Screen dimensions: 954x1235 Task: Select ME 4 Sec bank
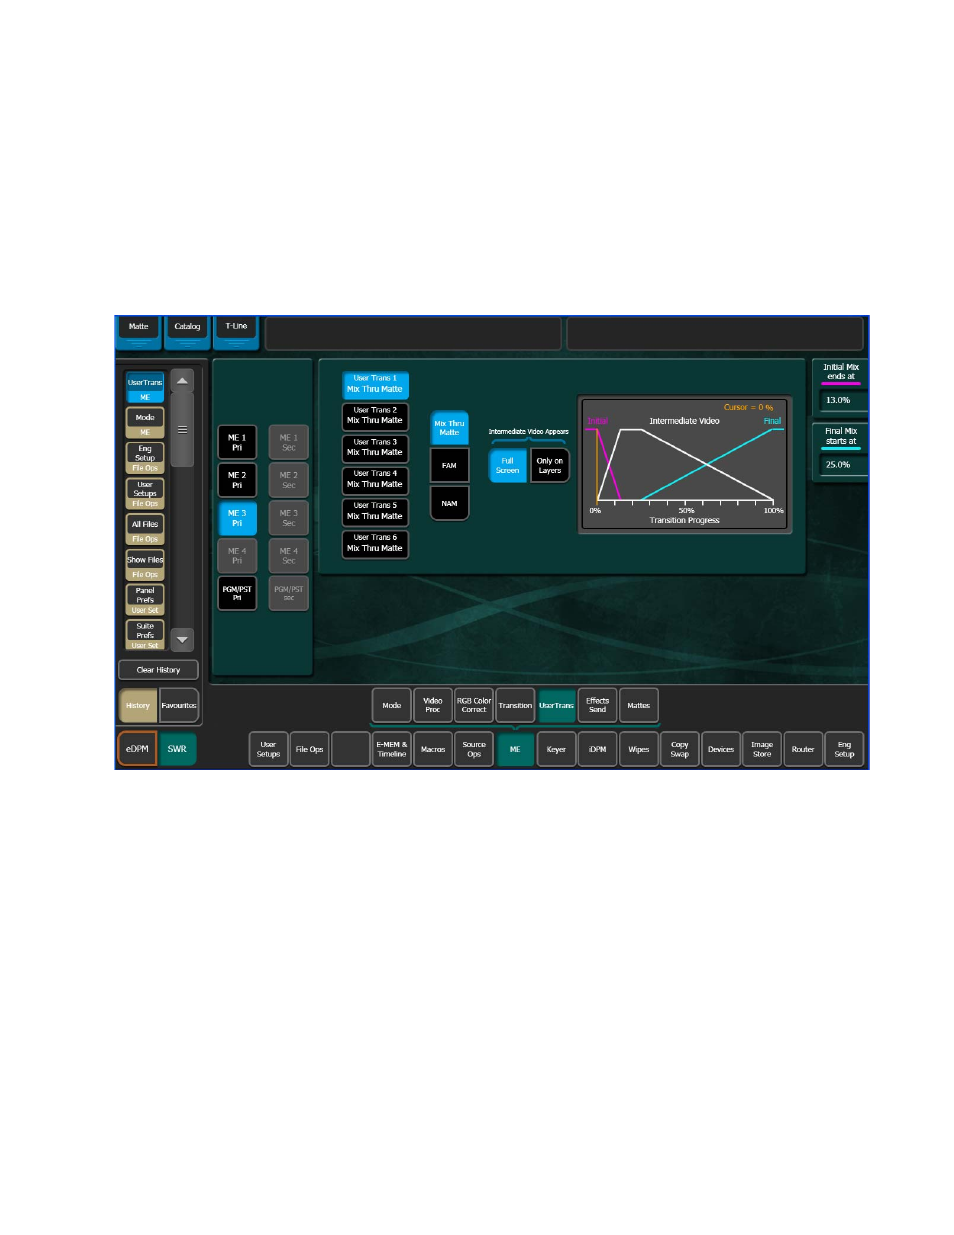click(x=289, y=556)
